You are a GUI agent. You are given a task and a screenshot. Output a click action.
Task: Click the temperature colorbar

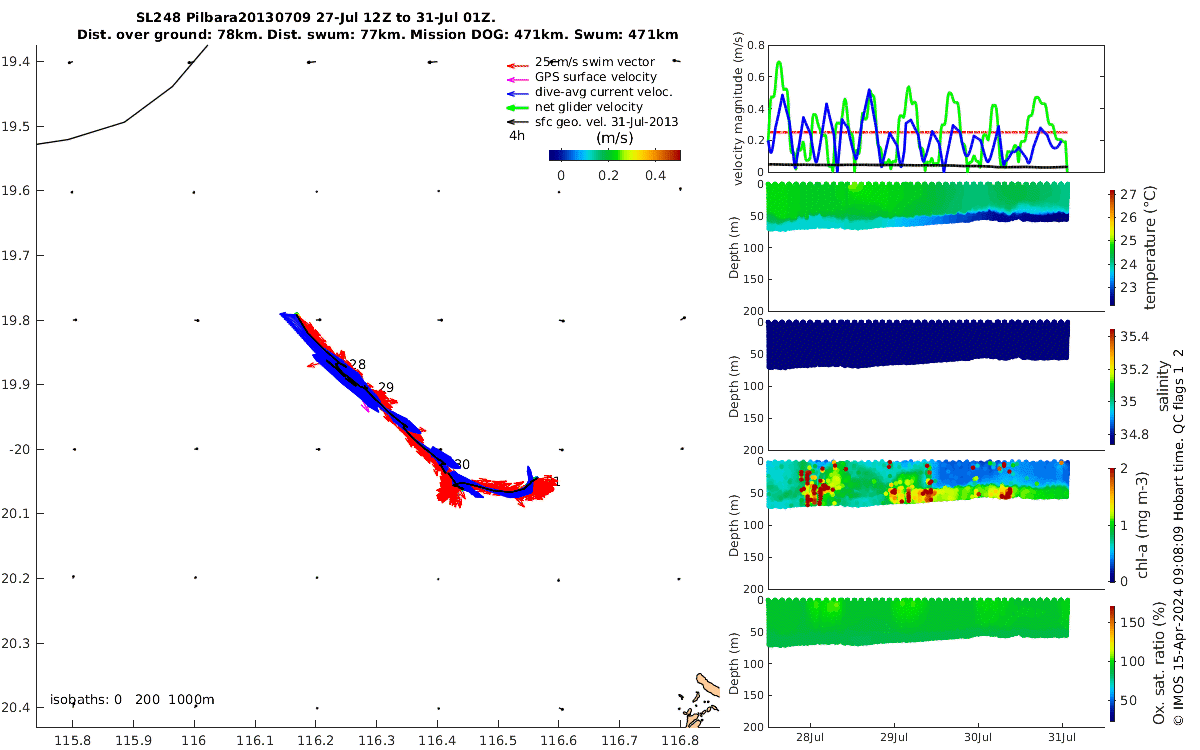click(x=1113, y=247)
